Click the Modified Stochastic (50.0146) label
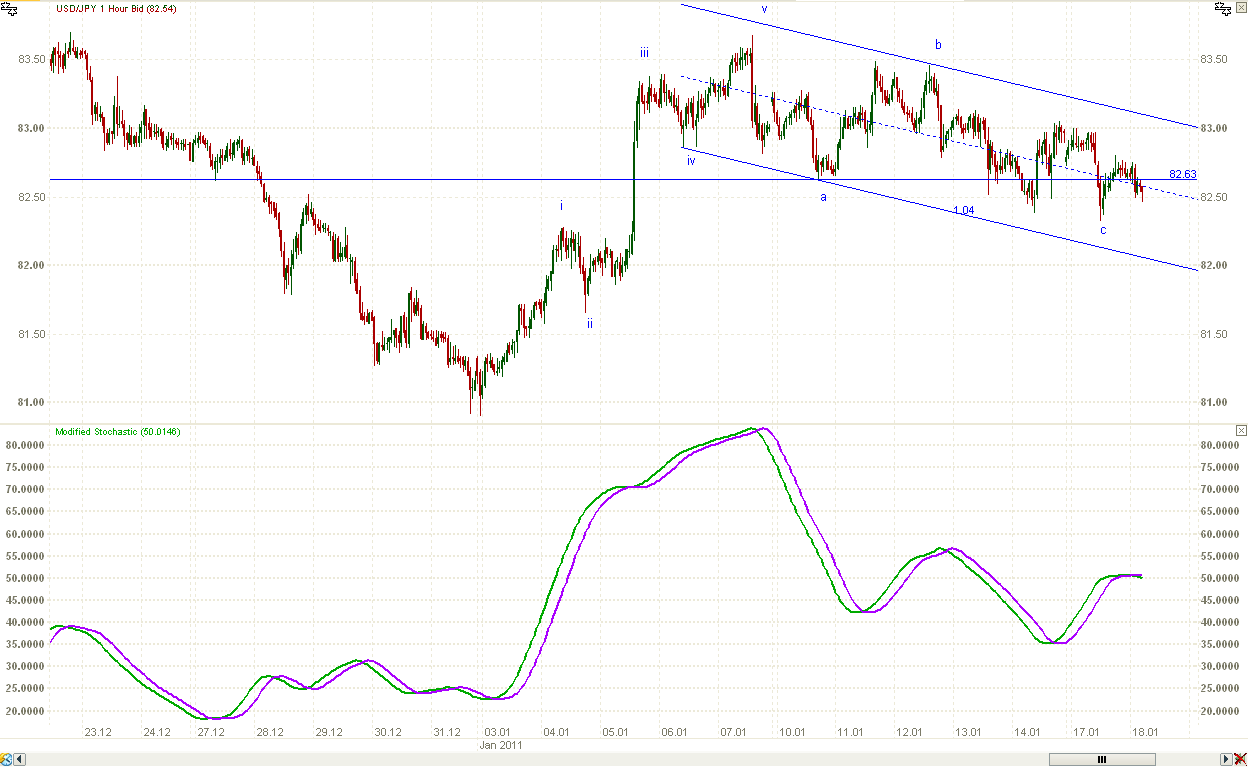 point(117,431)
